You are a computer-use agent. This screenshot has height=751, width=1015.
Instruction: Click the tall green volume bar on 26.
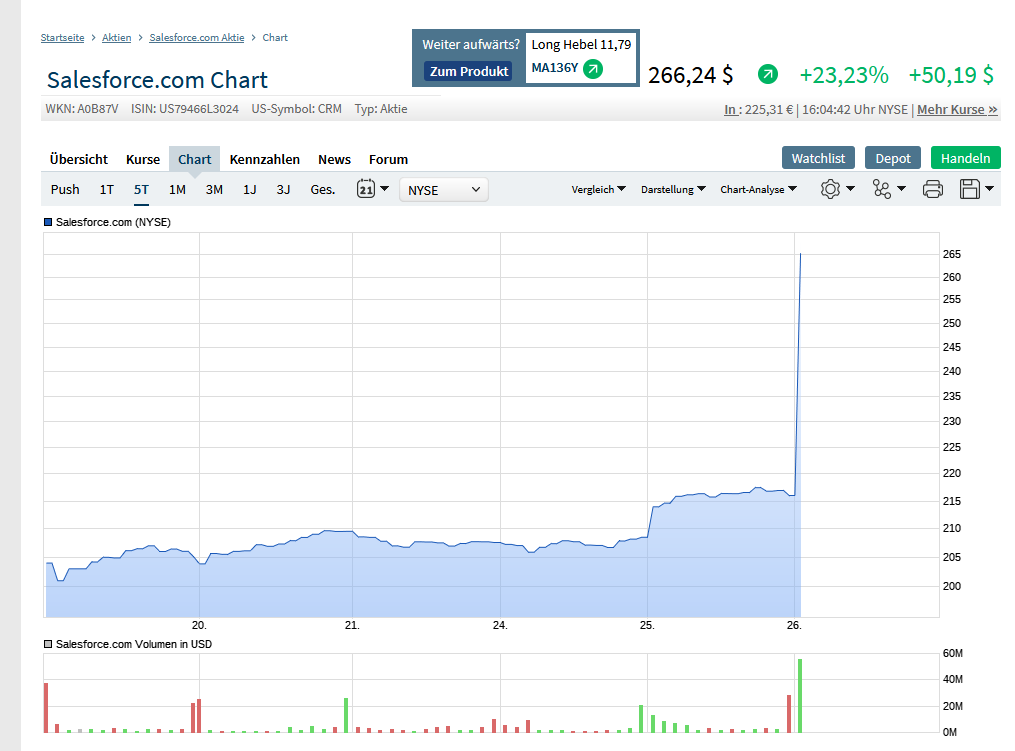(800, 696)
